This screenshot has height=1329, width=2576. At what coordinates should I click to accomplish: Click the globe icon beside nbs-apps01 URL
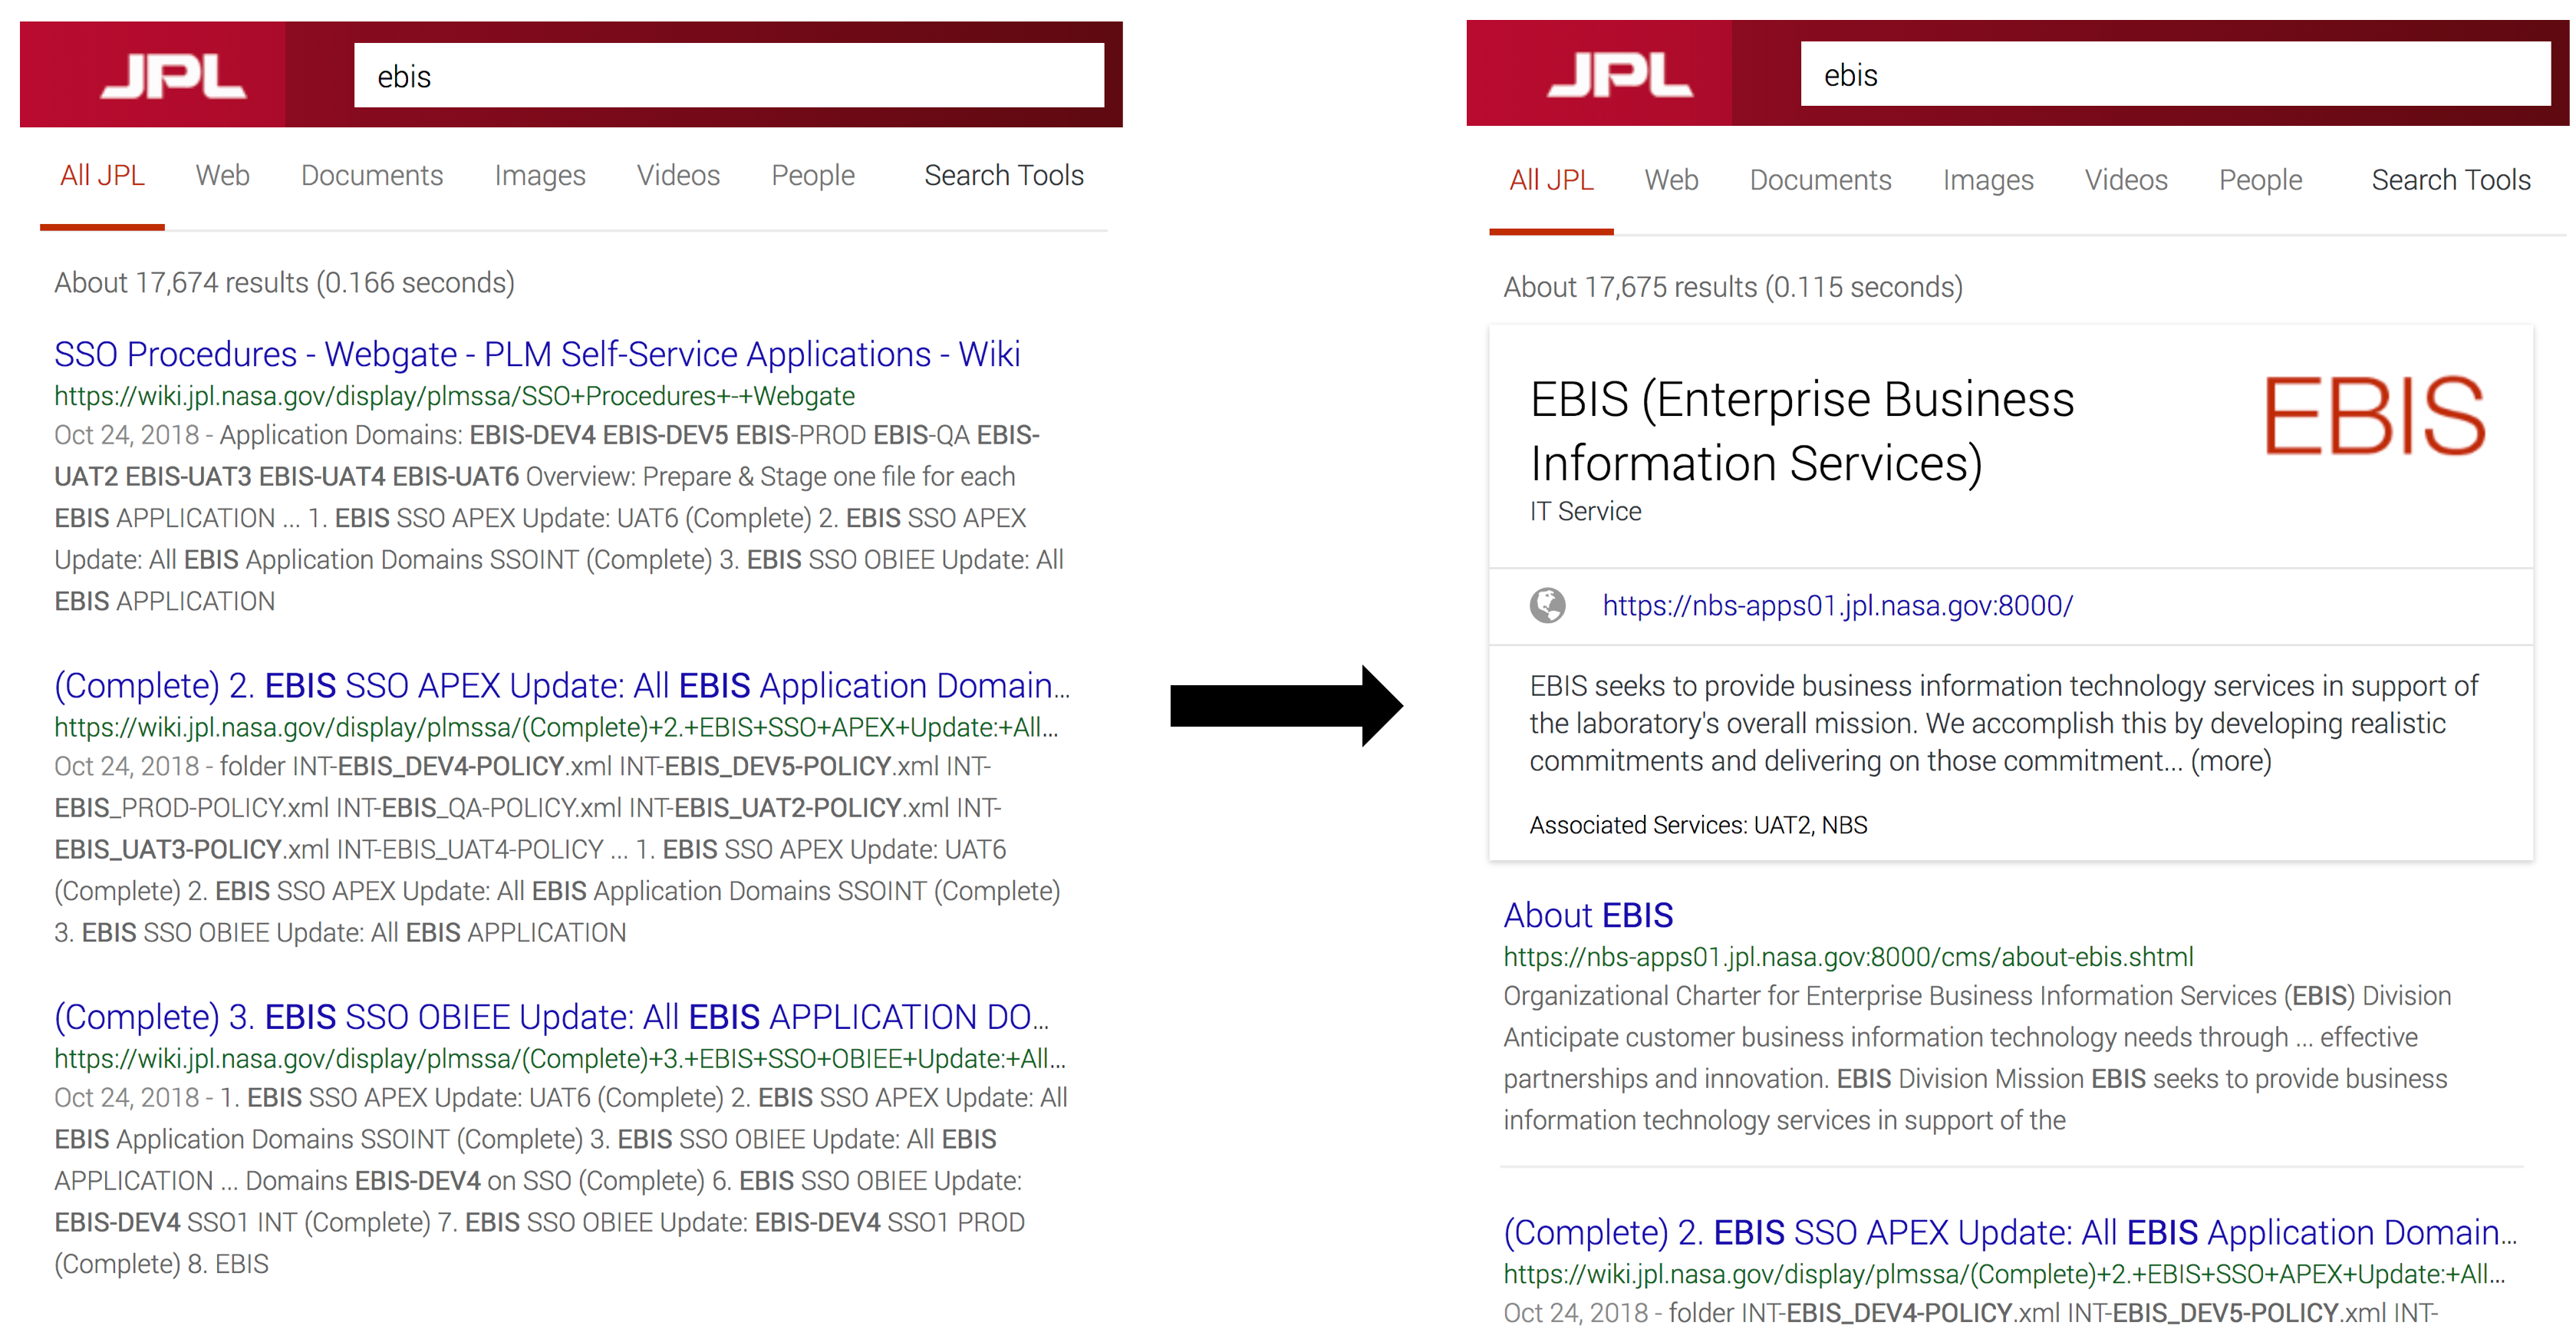(x=1547, y=605)
